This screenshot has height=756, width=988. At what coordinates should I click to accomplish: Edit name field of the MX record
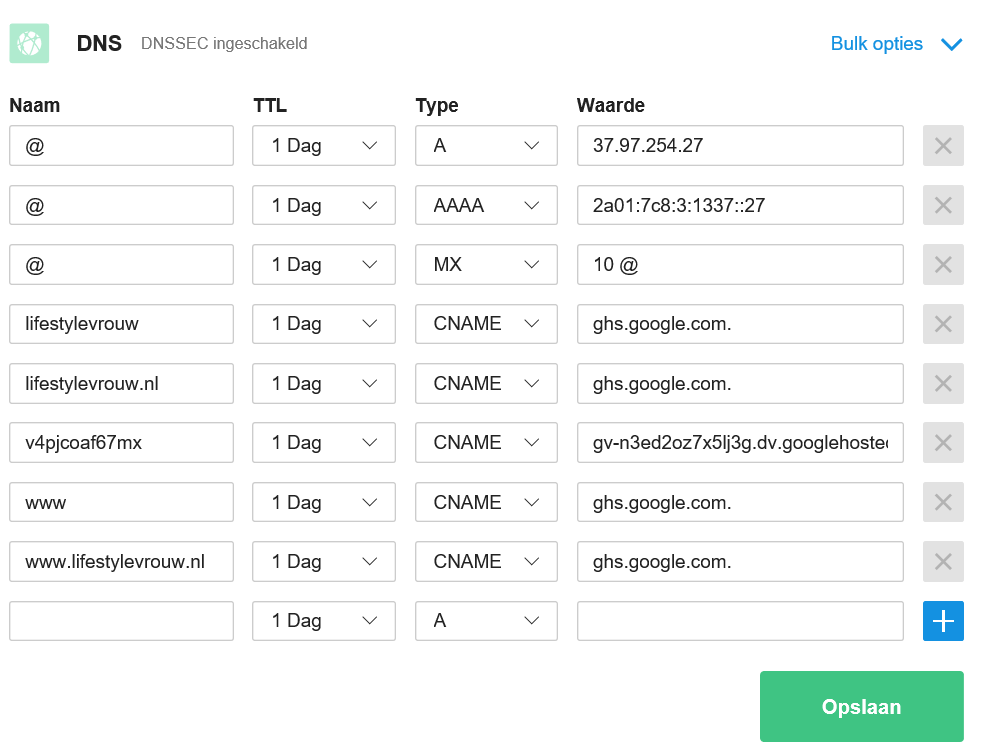pos(122,265)
